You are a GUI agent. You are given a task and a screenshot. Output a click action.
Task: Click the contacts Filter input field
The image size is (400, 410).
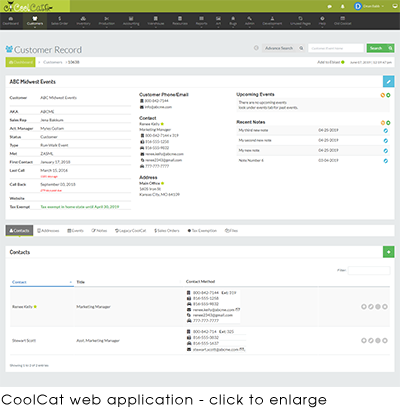(369, 270)
